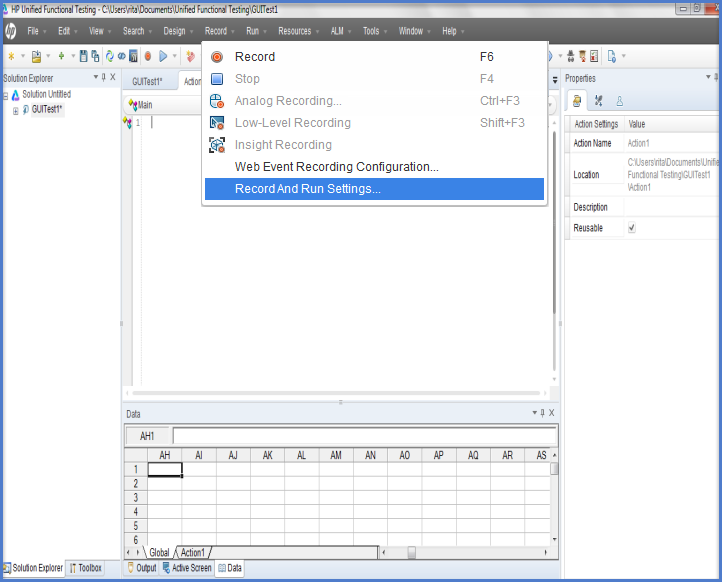
Task: Switch to the Solution Explorer bottom tab
Action: (x=33, y=568)
